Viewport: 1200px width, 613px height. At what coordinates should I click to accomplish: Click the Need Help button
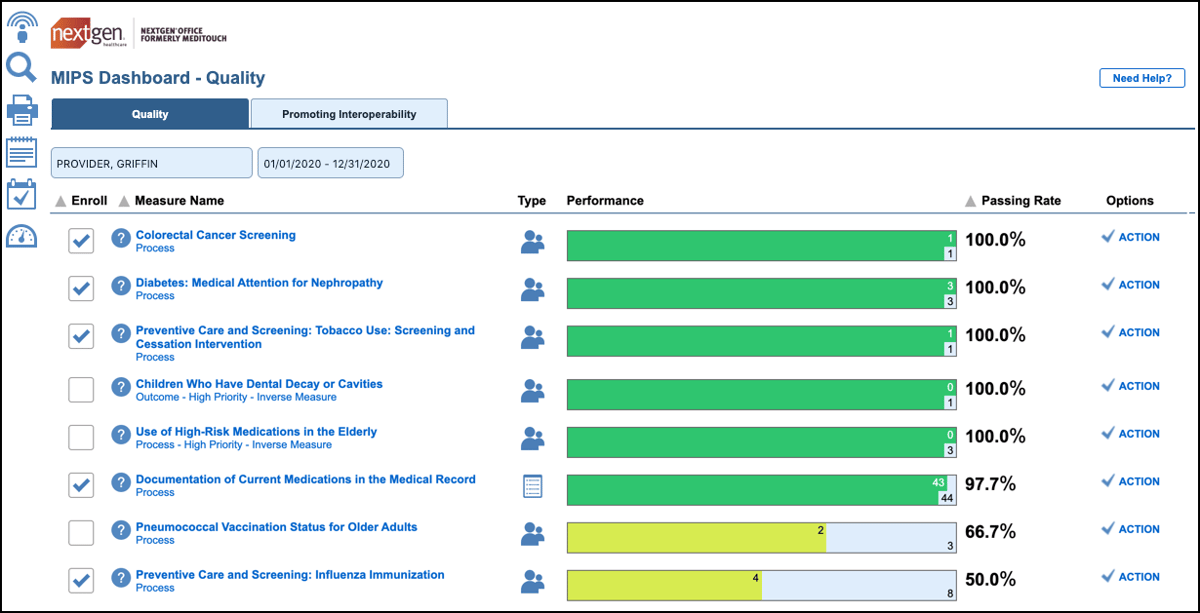coord(1141,77)
